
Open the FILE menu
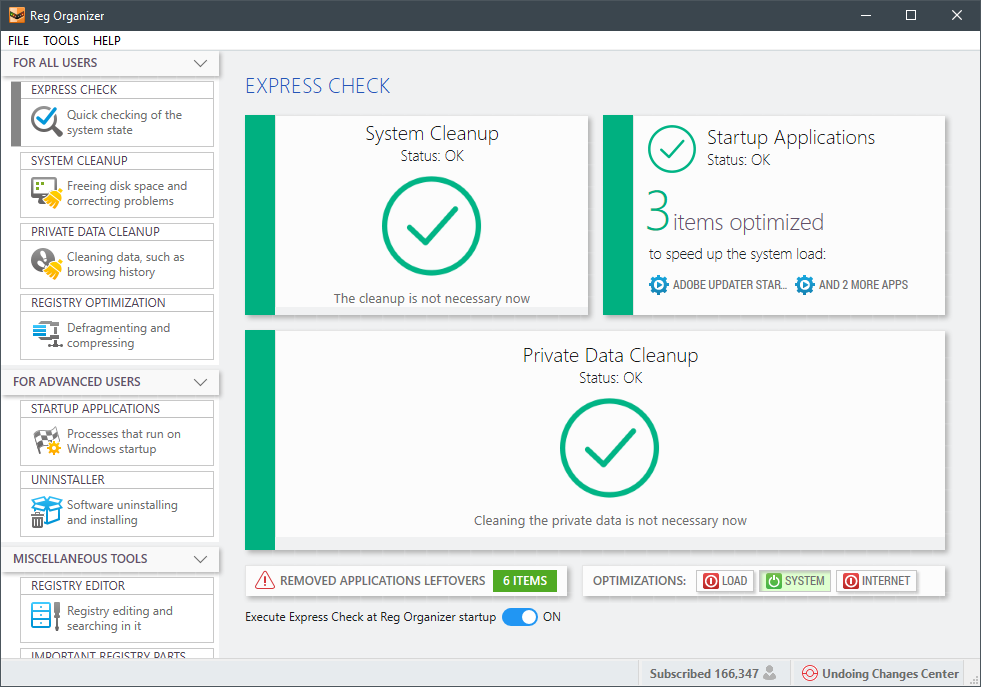pos(18,41)
